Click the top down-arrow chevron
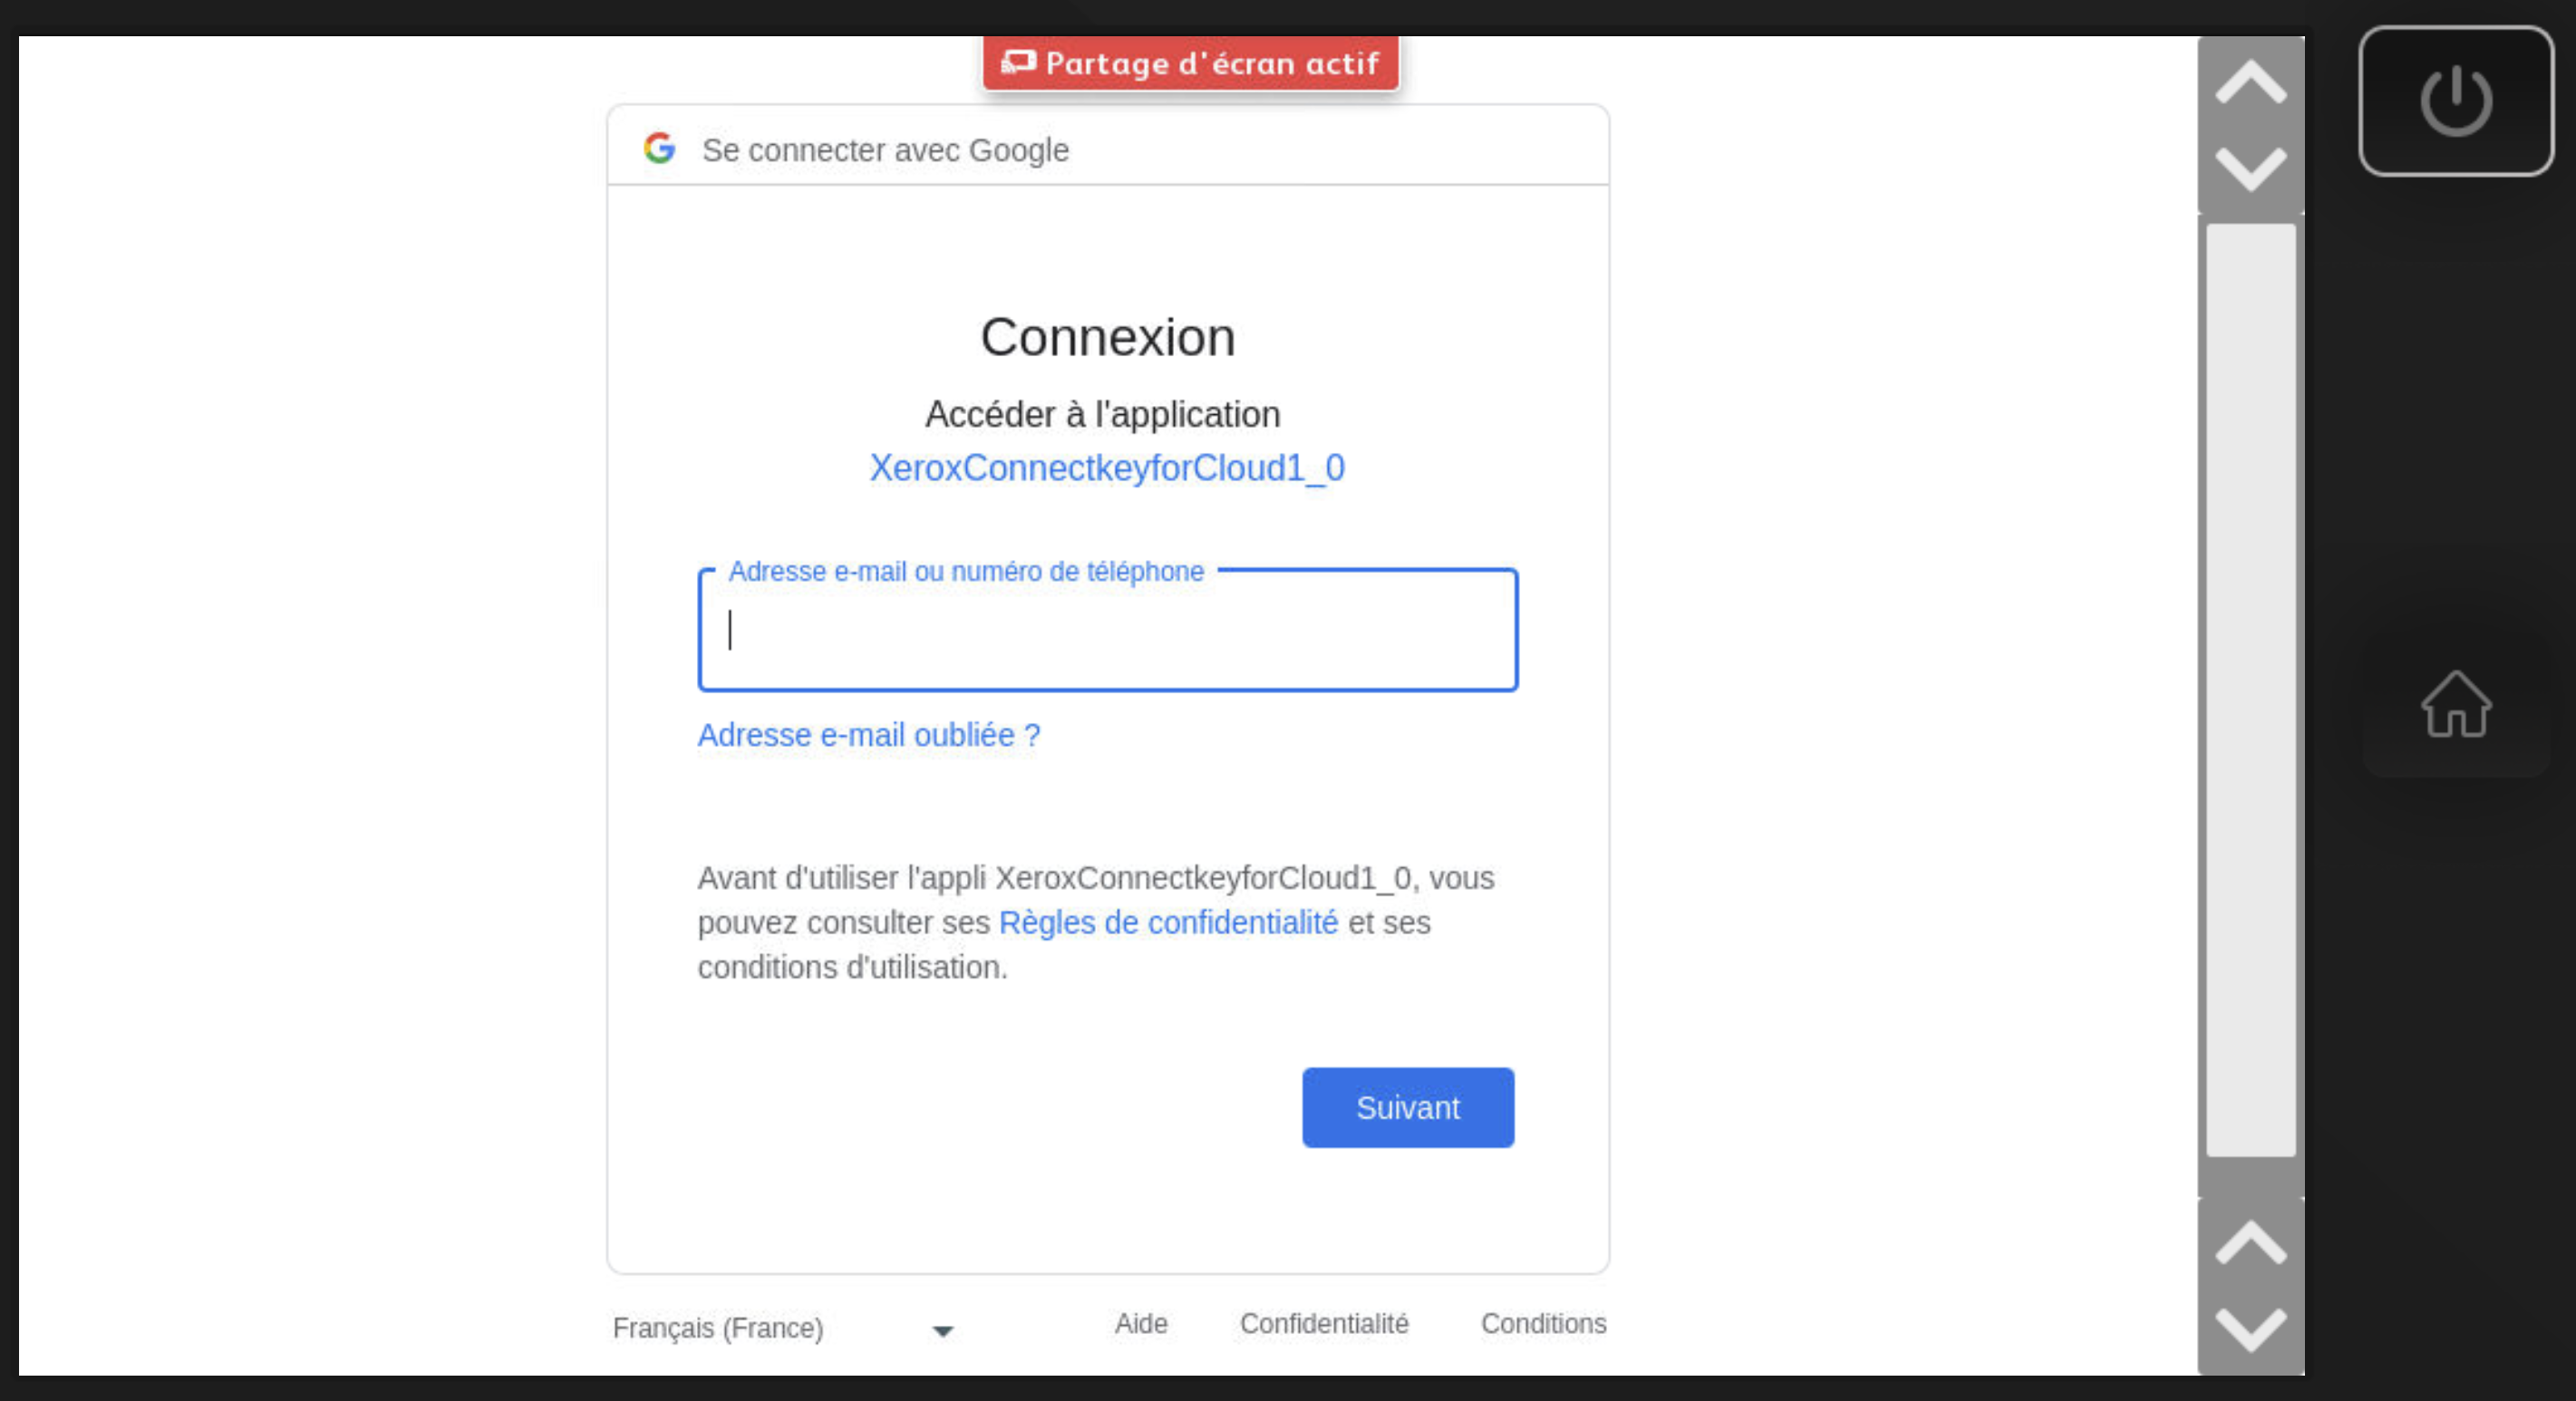Viewport: 2576px width, 1401px height. click(2250, 168)
